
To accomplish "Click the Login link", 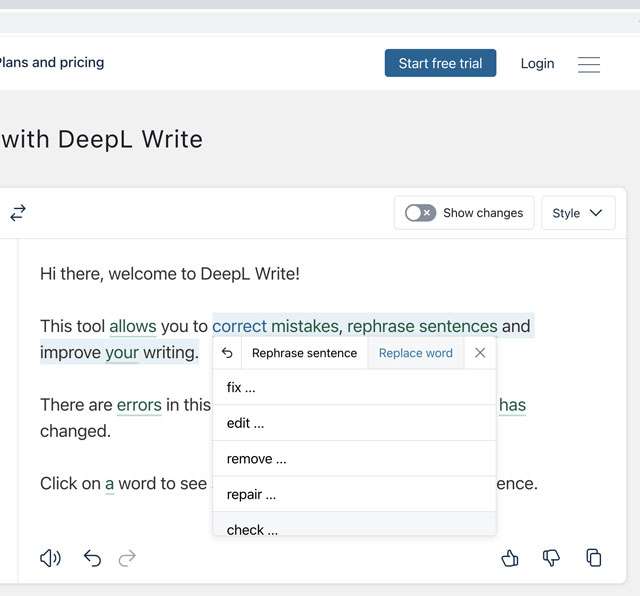I will coord(537,63).
